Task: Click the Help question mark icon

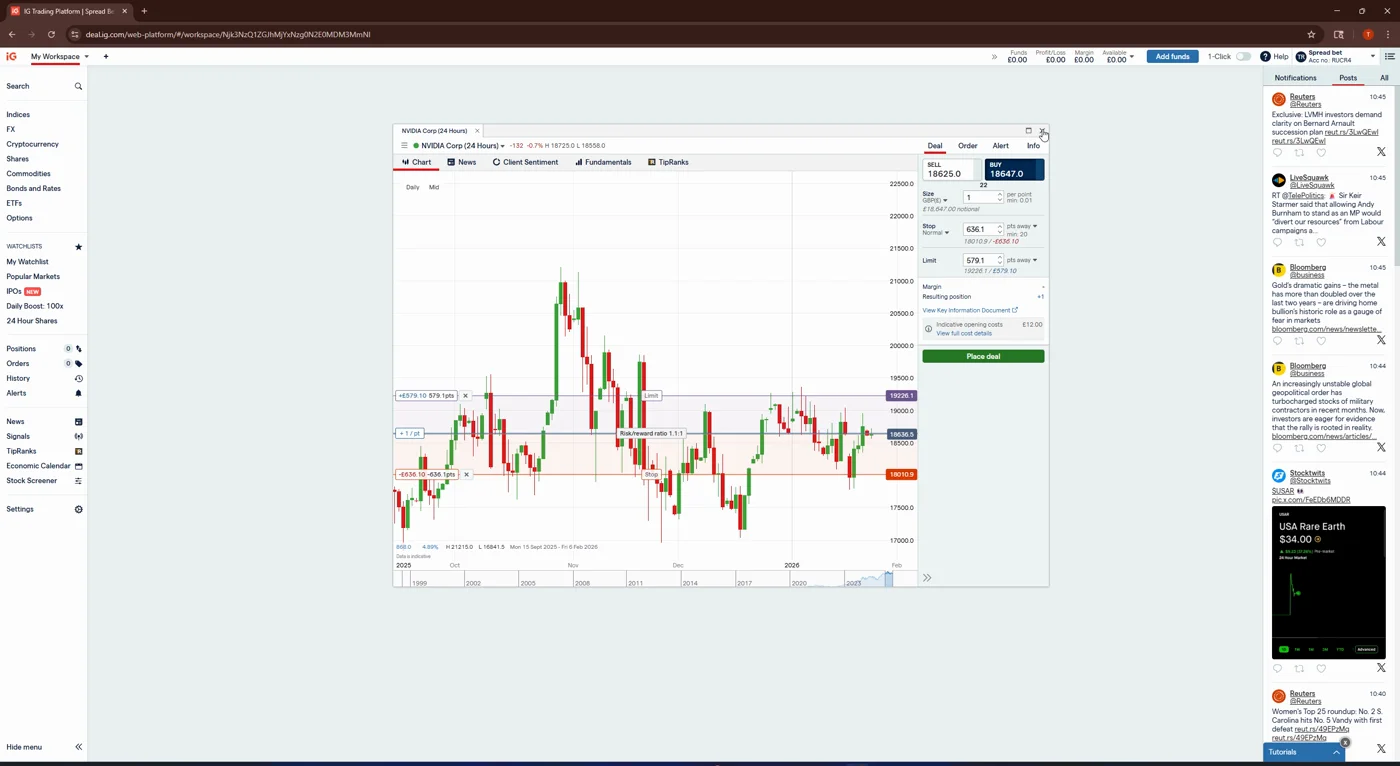Action: 1265,56
